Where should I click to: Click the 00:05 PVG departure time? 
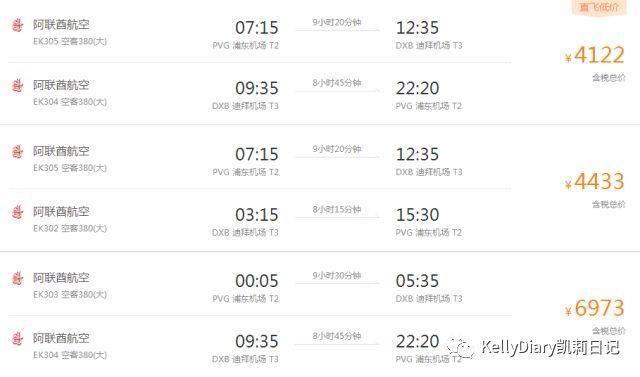point(257,281)
